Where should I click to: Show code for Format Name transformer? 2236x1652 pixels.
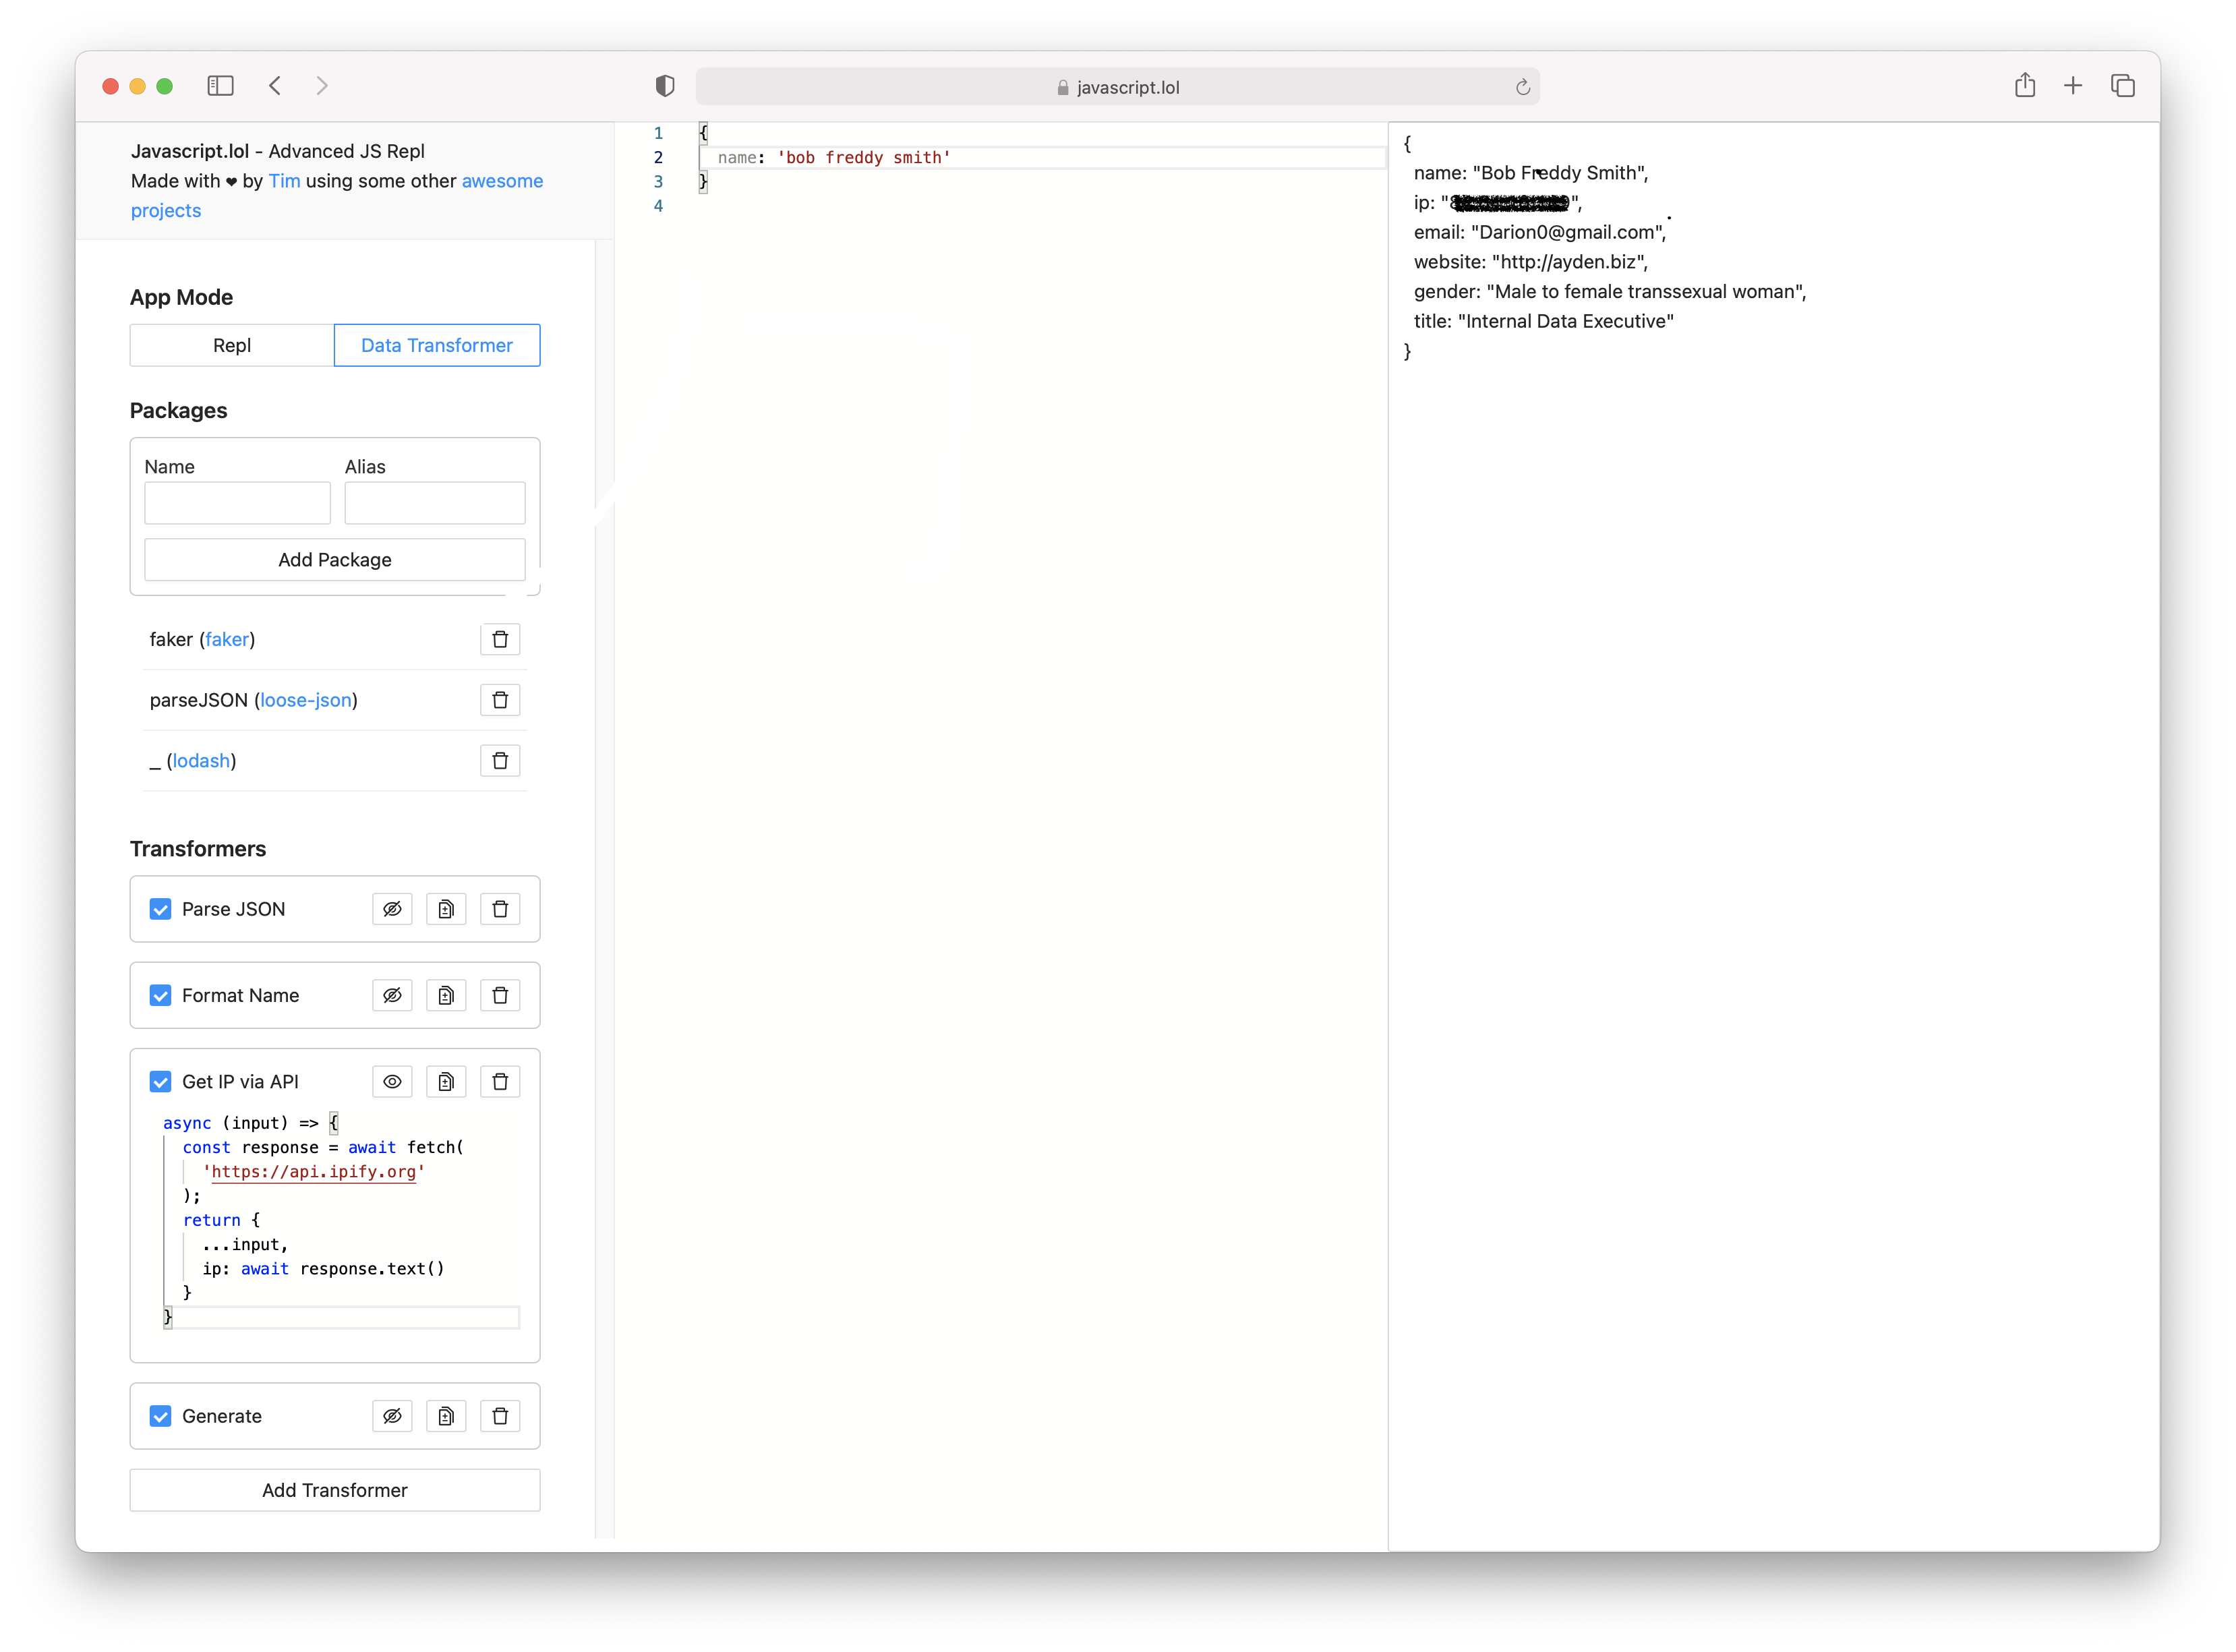click(392, 995)
